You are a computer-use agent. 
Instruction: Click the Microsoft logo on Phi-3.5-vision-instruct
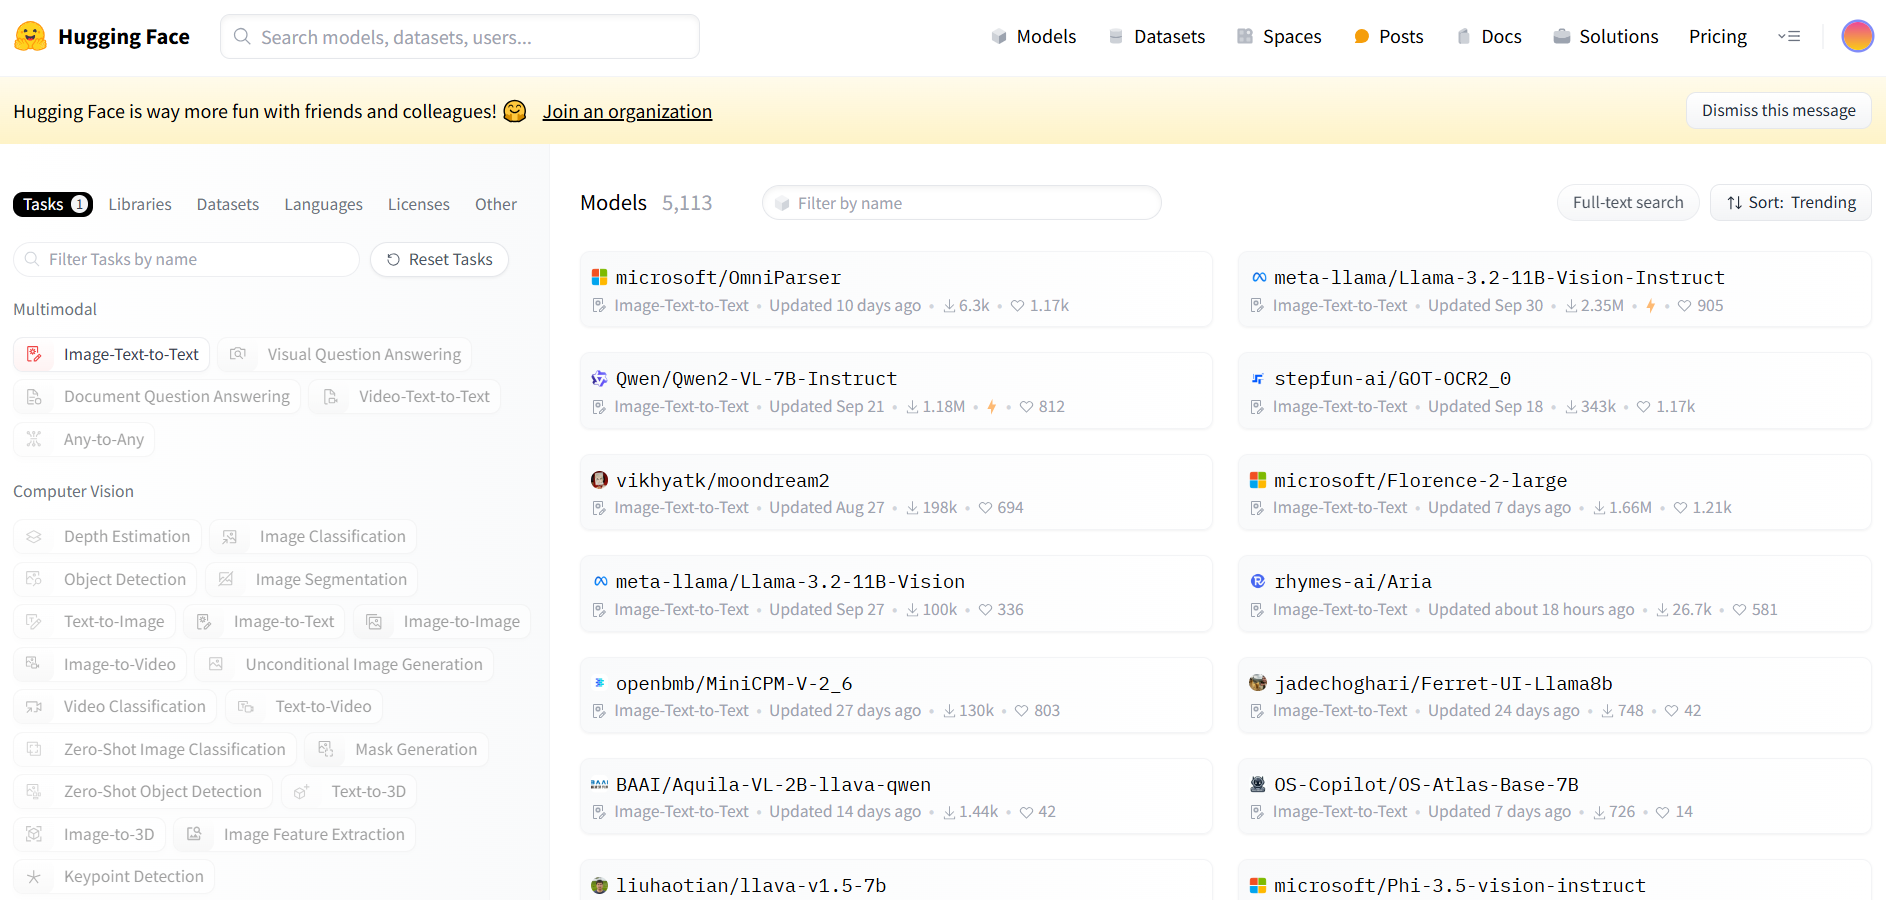1258,885
